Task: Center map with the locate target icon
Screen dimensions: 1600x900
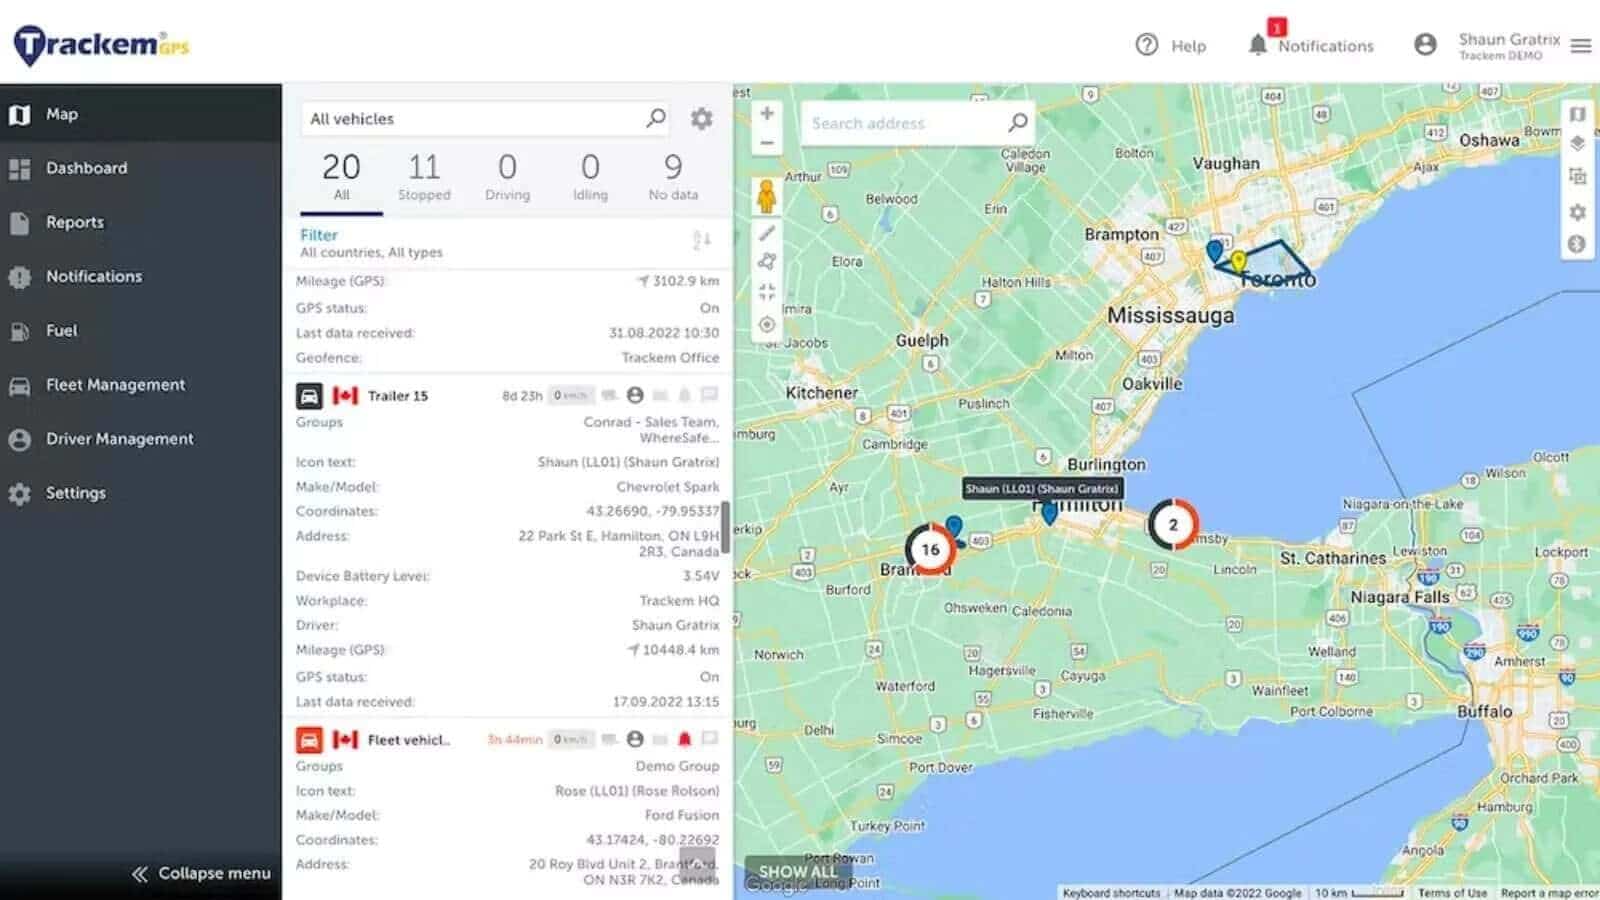Action: point(766,324)
